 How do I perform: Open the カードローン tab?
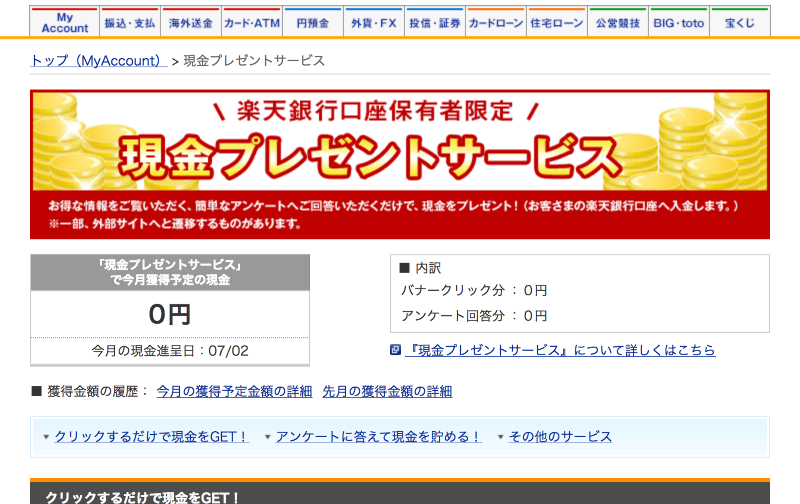(495, 23)
